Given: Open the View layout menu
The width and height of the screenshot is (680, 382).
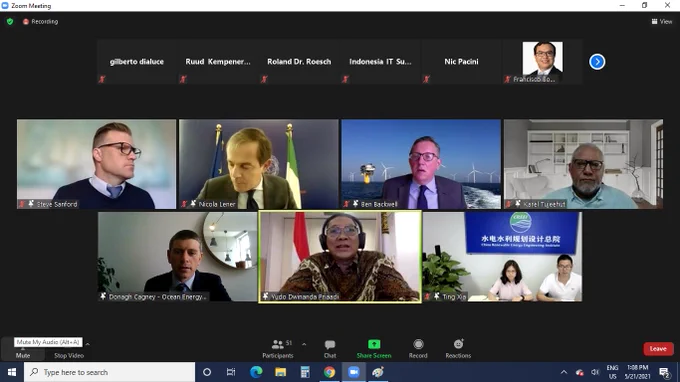Looking at the screenshot, I should click(662, 21).
